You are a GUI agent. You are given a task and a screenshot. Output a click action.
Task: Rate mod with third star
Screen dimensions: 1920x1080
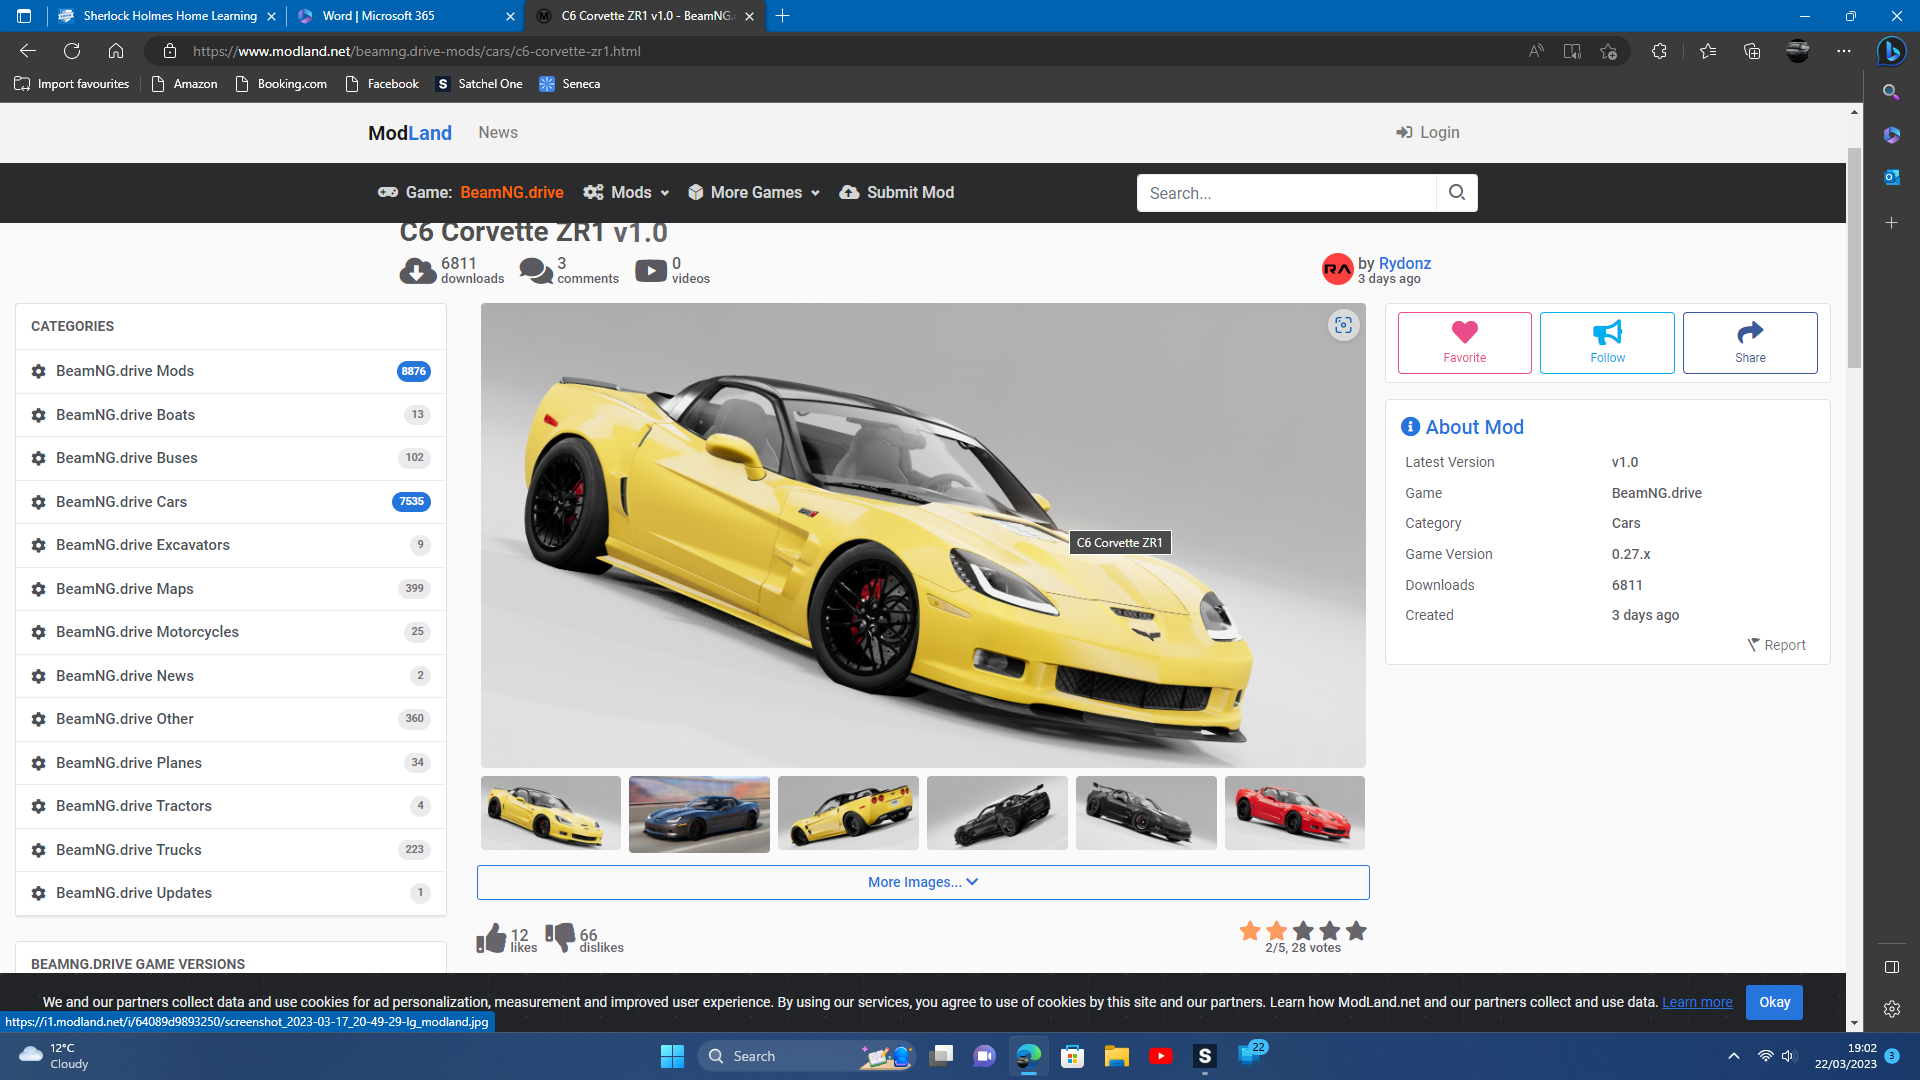tap(1303, 931)
